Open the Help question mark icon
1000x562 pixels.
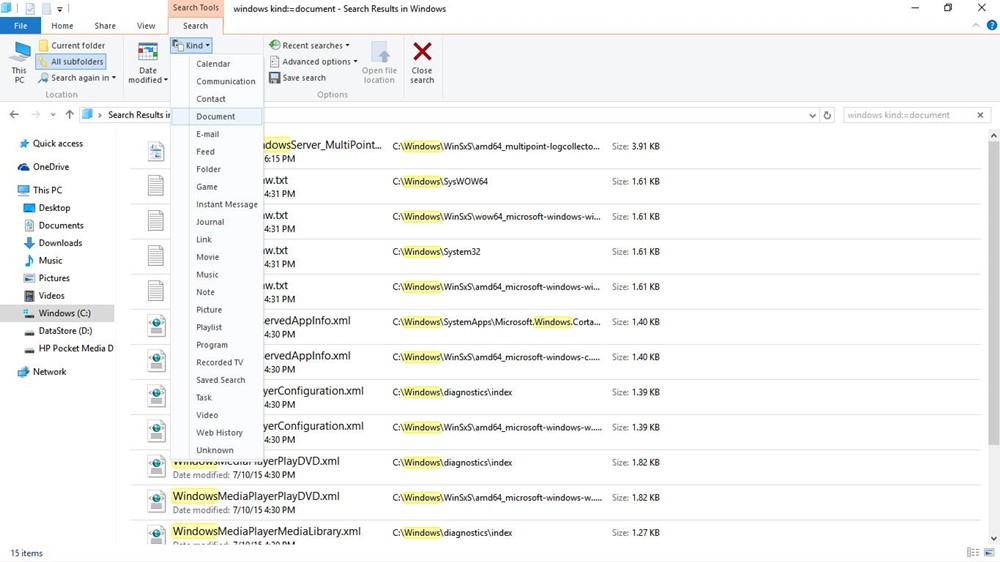point(992,26)
